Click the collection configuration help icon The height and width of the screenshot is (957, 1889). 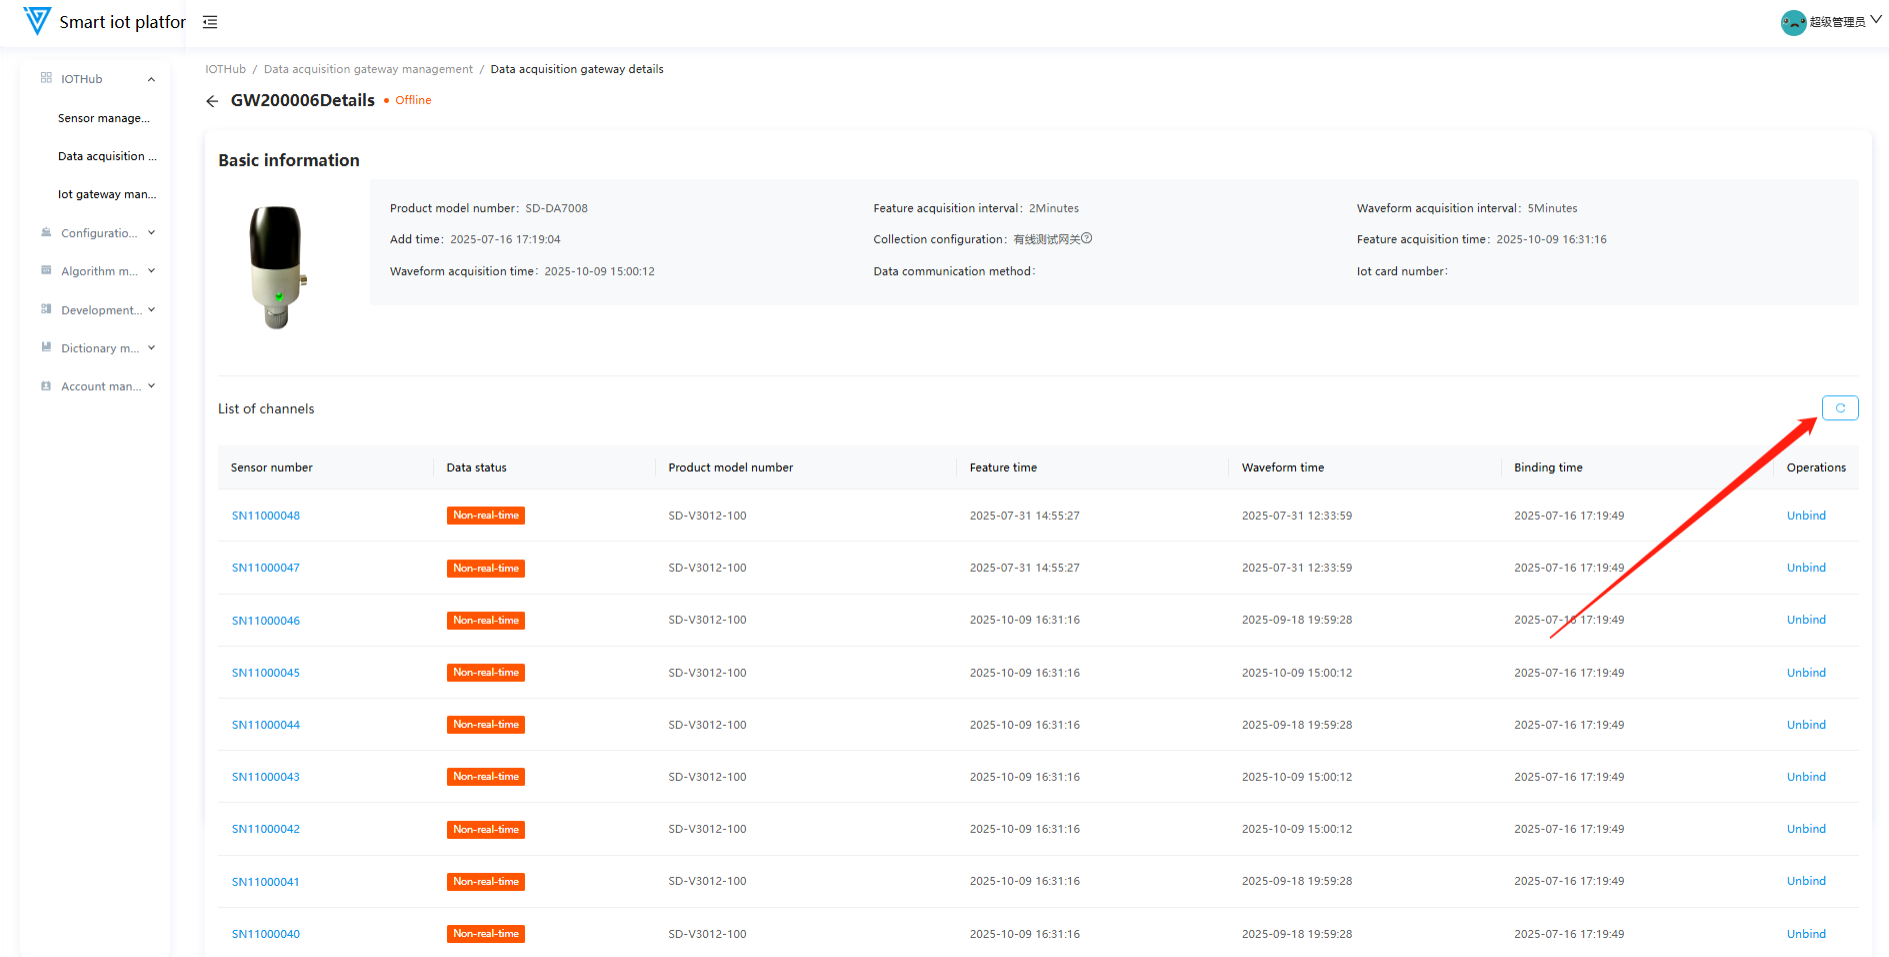[1087, 239]
